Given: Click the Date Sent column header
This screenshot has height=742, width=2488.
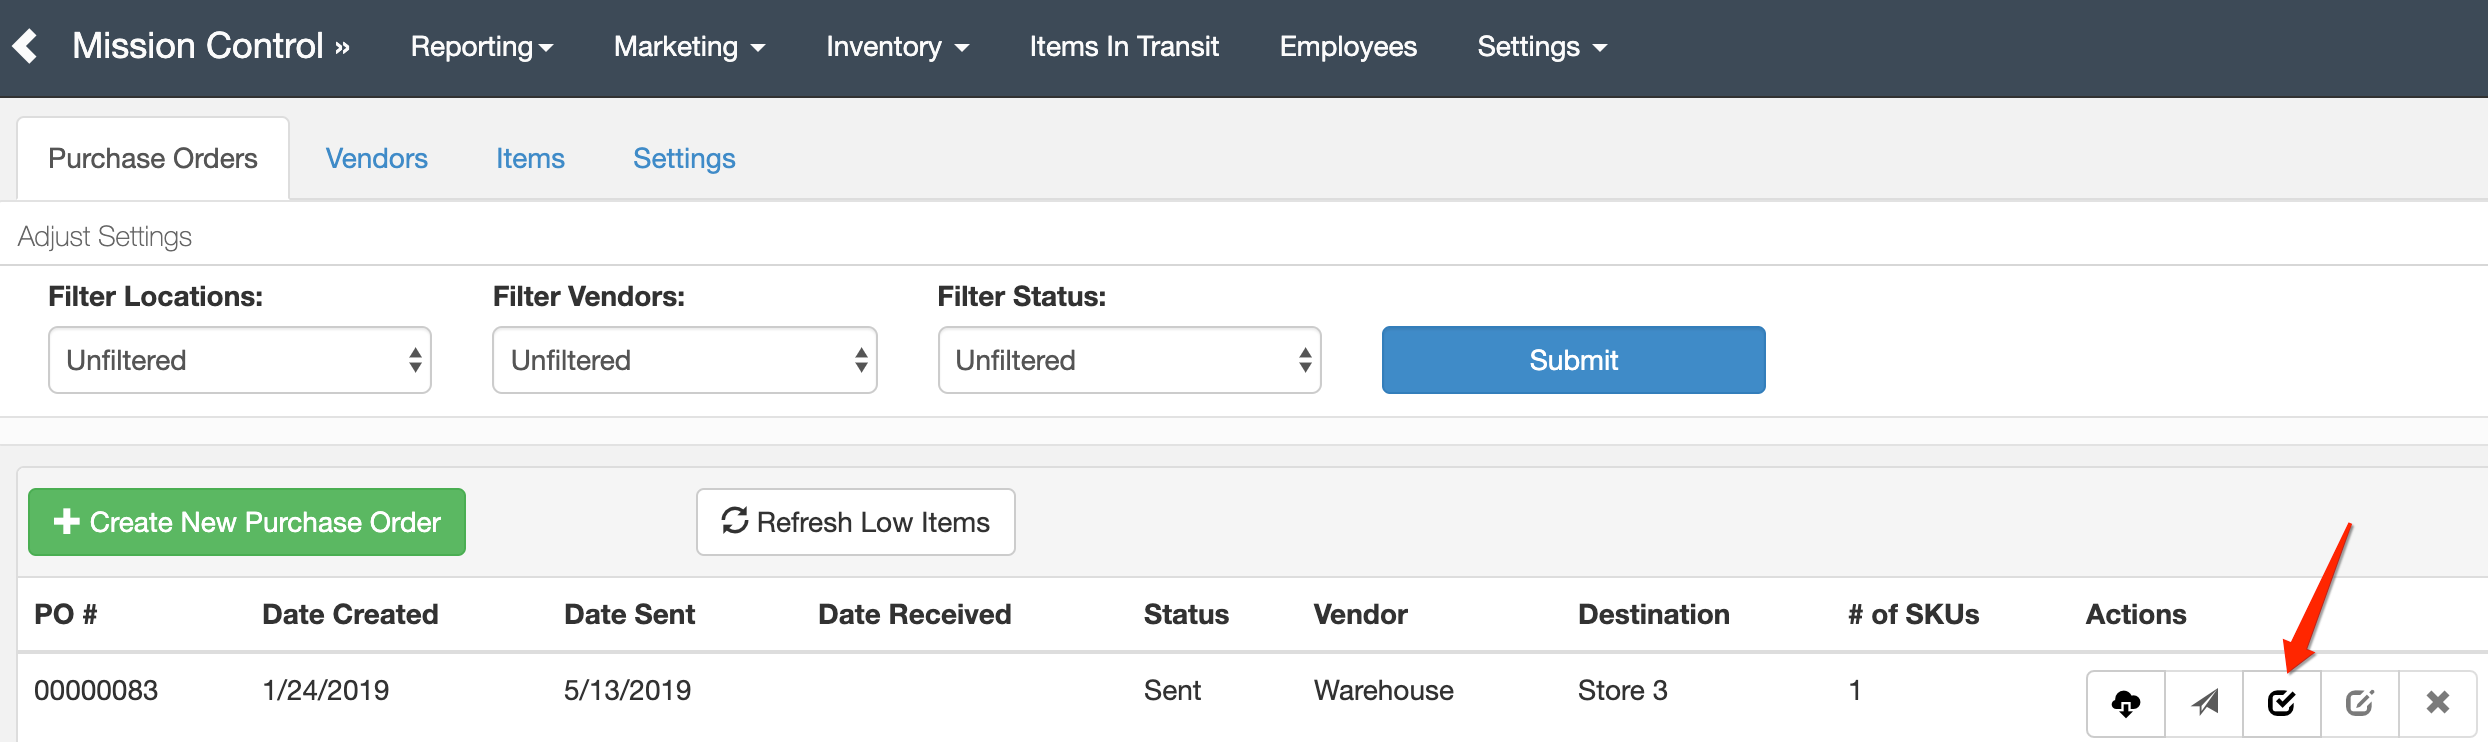Looking at the screenshot, I should tap(630, 614).
